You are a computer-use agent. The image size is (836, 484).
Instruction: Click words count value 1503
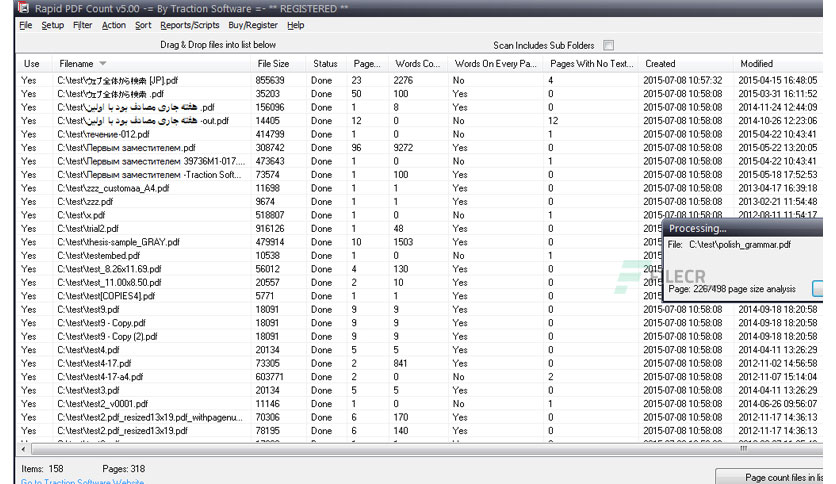click(x=403, y=242)
